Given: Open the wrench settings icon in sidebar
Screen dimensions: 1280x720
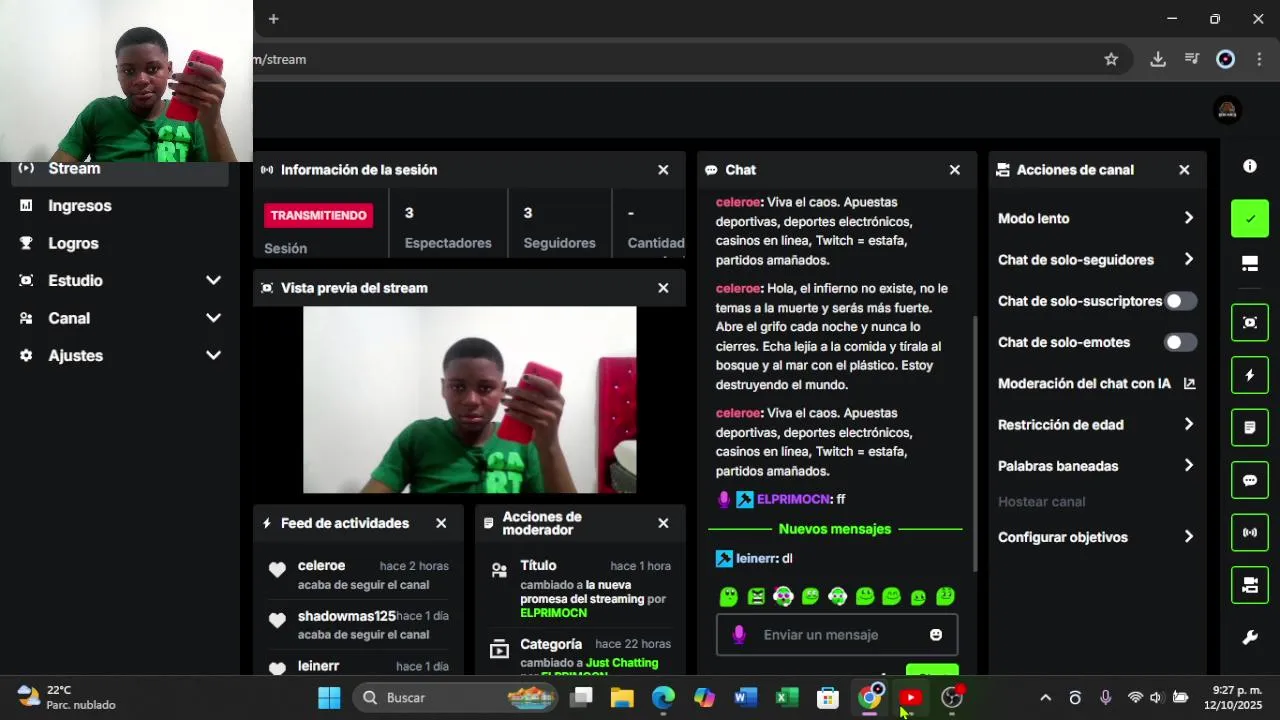Looking at the screenshot, I should pos(1250,638).
